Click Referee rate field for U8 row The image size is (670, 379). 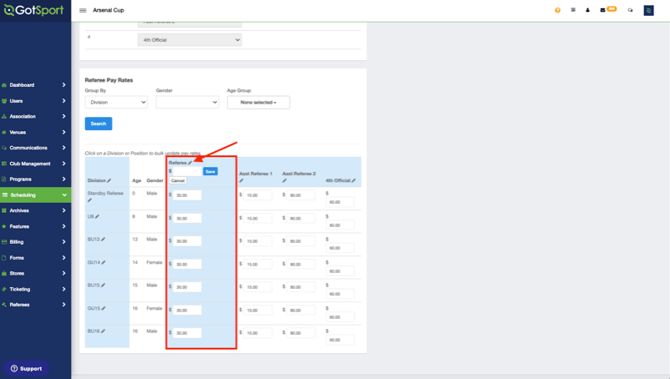point(187,218)
